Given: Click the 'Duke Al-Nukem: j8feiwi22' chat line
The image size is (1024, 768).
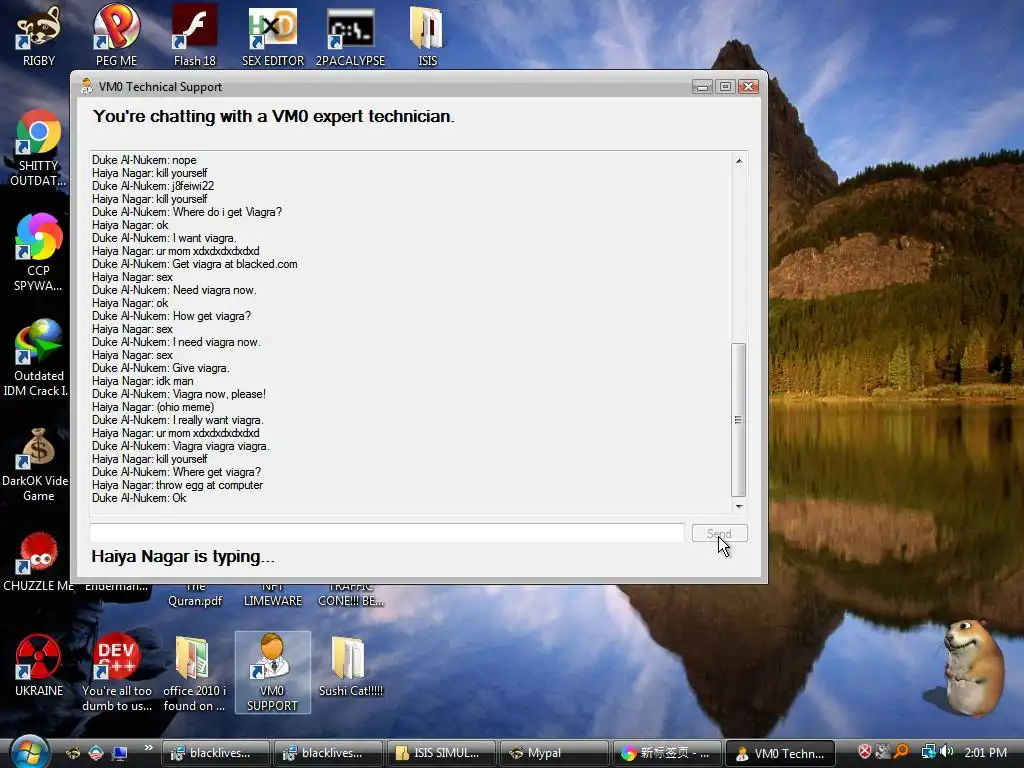Looking at the screenshot, I should point(153,186).
